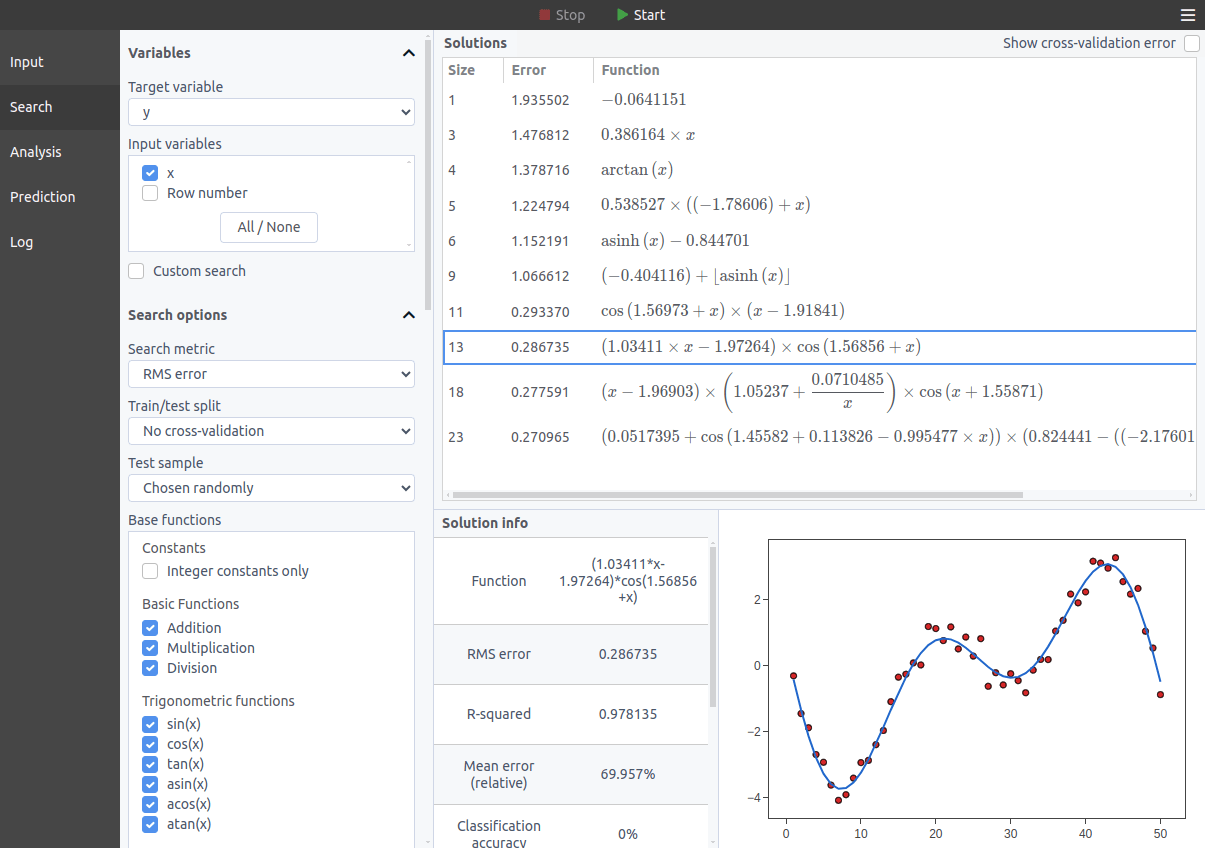Open the Train/test split dropdown
Viewport: 1205px width, 848px height.
pos(271,431)
